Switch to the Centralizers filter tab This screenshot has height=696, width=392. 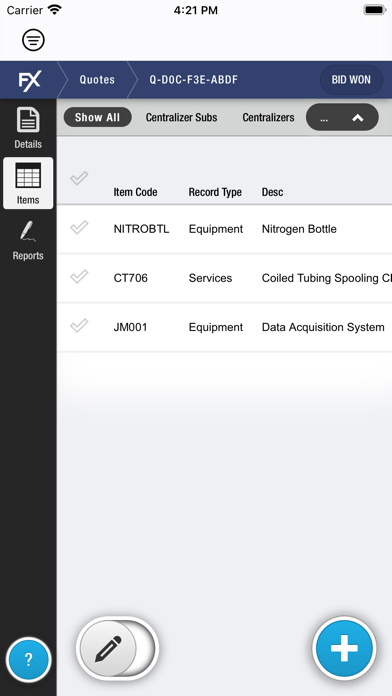(x=268, y=118)
